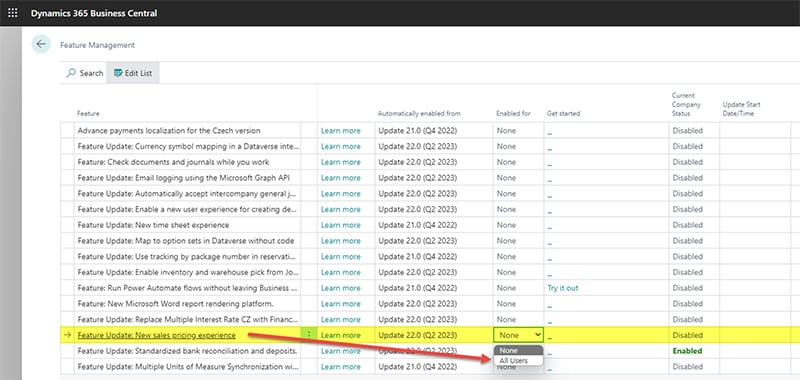
Task: Open Learn more for New sales pricing experience
Action: pyautogui.click(x=341, y=335)
